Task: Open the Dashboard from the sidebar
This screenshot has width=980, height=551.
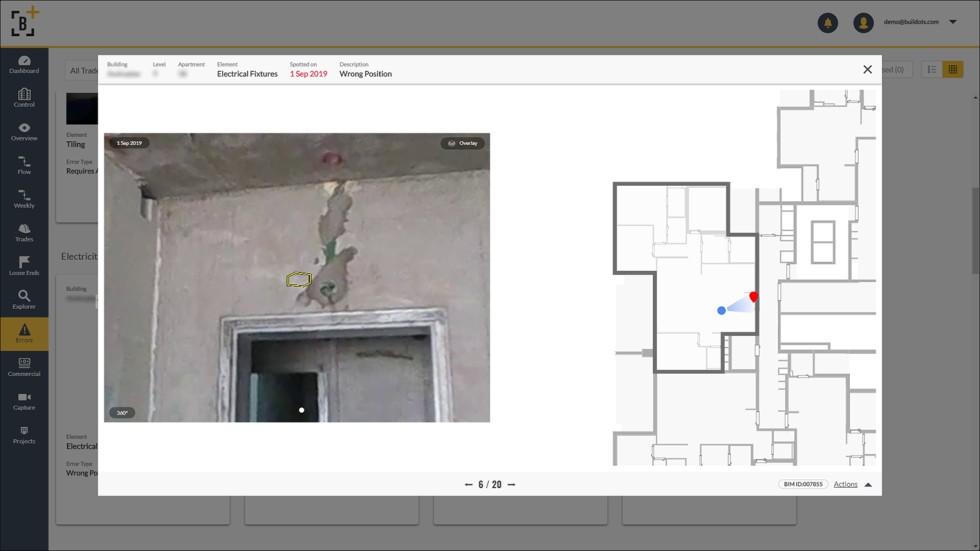Action: [x=24, y=64]
